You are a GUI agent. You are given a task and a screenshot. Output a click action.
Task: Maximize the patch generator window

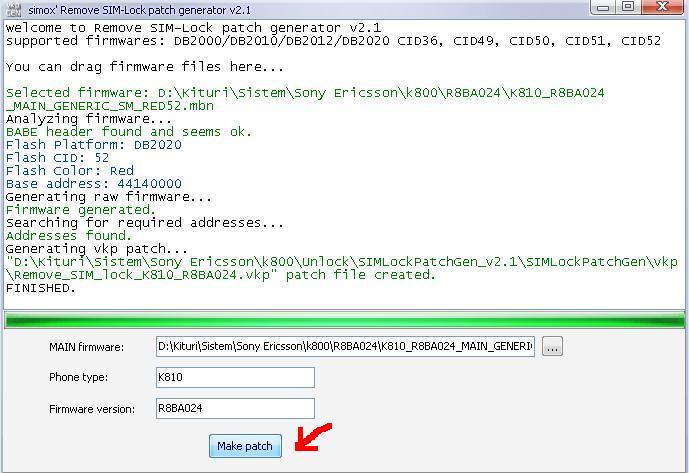[x=628, y=7]
